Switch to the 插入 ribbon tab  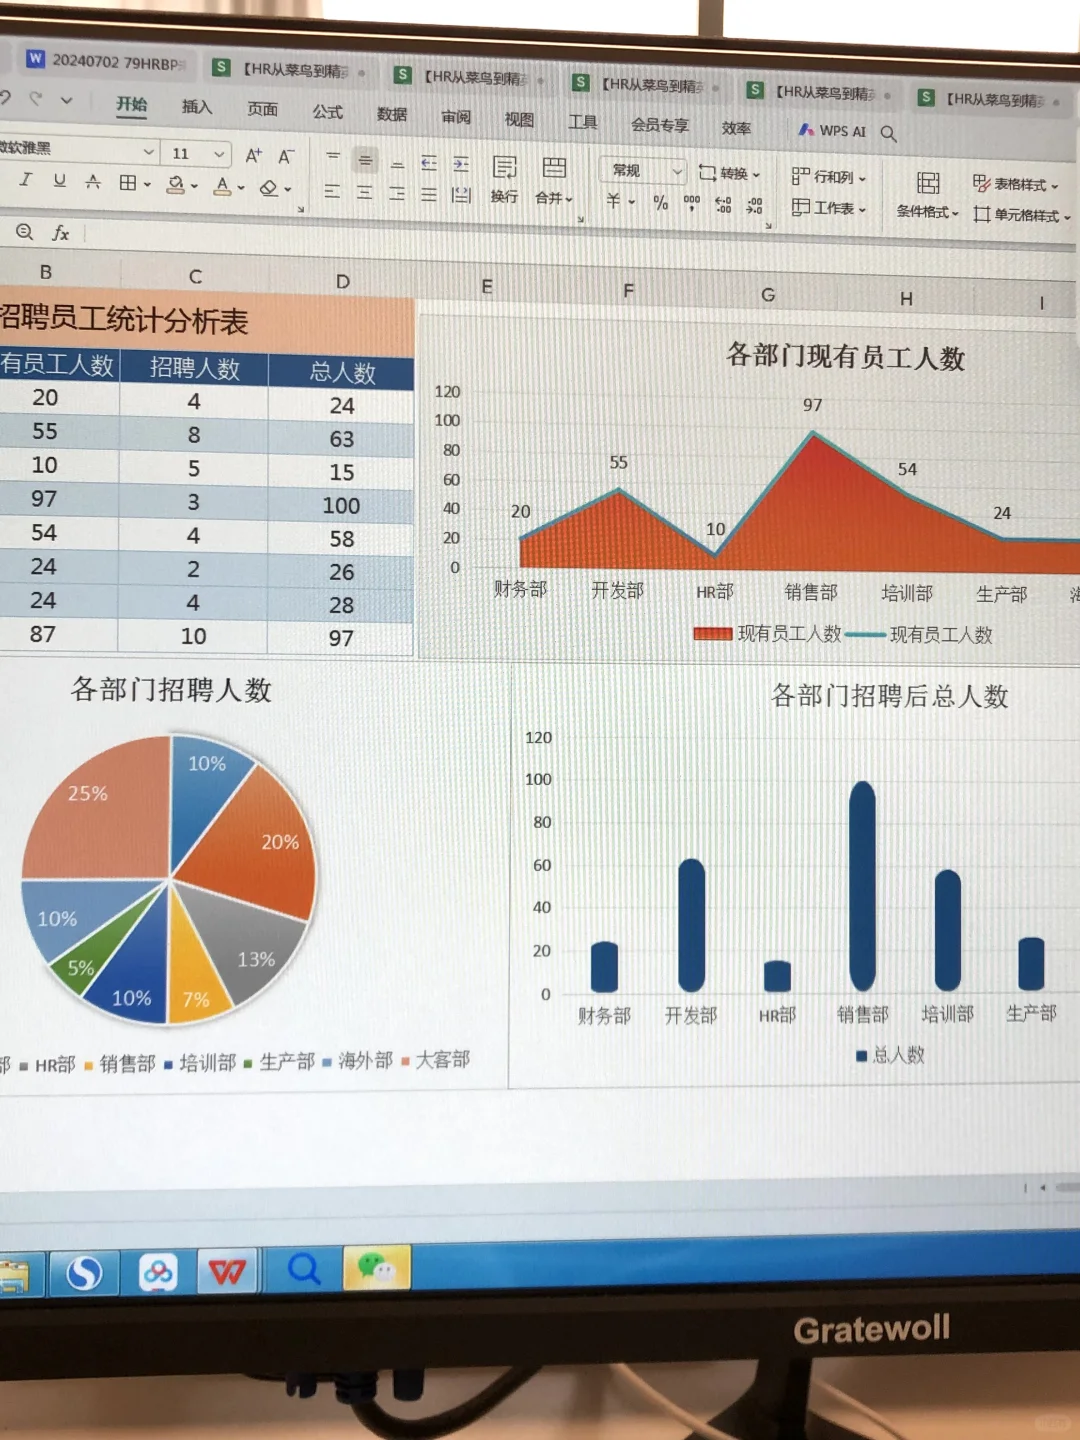pyautogui.click(x=195, y=108)
